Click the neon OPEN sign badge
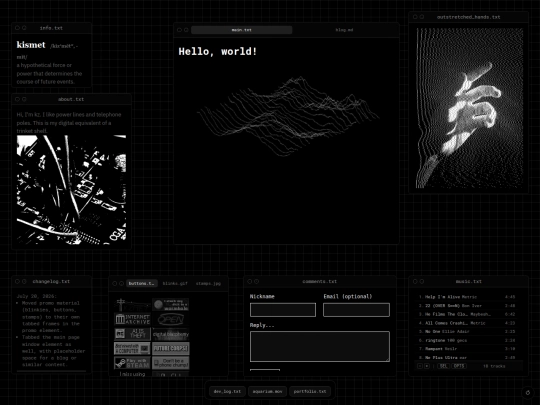The width and height of the screenshot is (540, 405). pyautogui.click(x=170, y=319)
